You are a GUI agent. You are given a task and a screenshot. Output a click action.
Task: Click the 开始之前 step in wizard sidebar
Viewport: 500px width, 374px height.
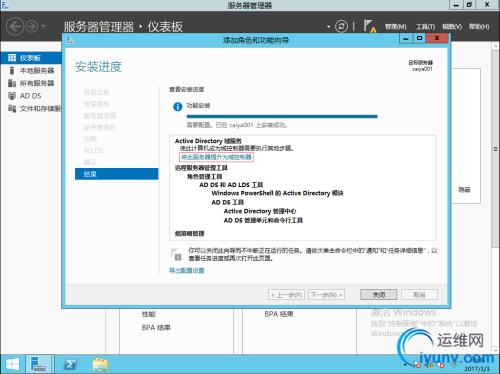[97, 92]
